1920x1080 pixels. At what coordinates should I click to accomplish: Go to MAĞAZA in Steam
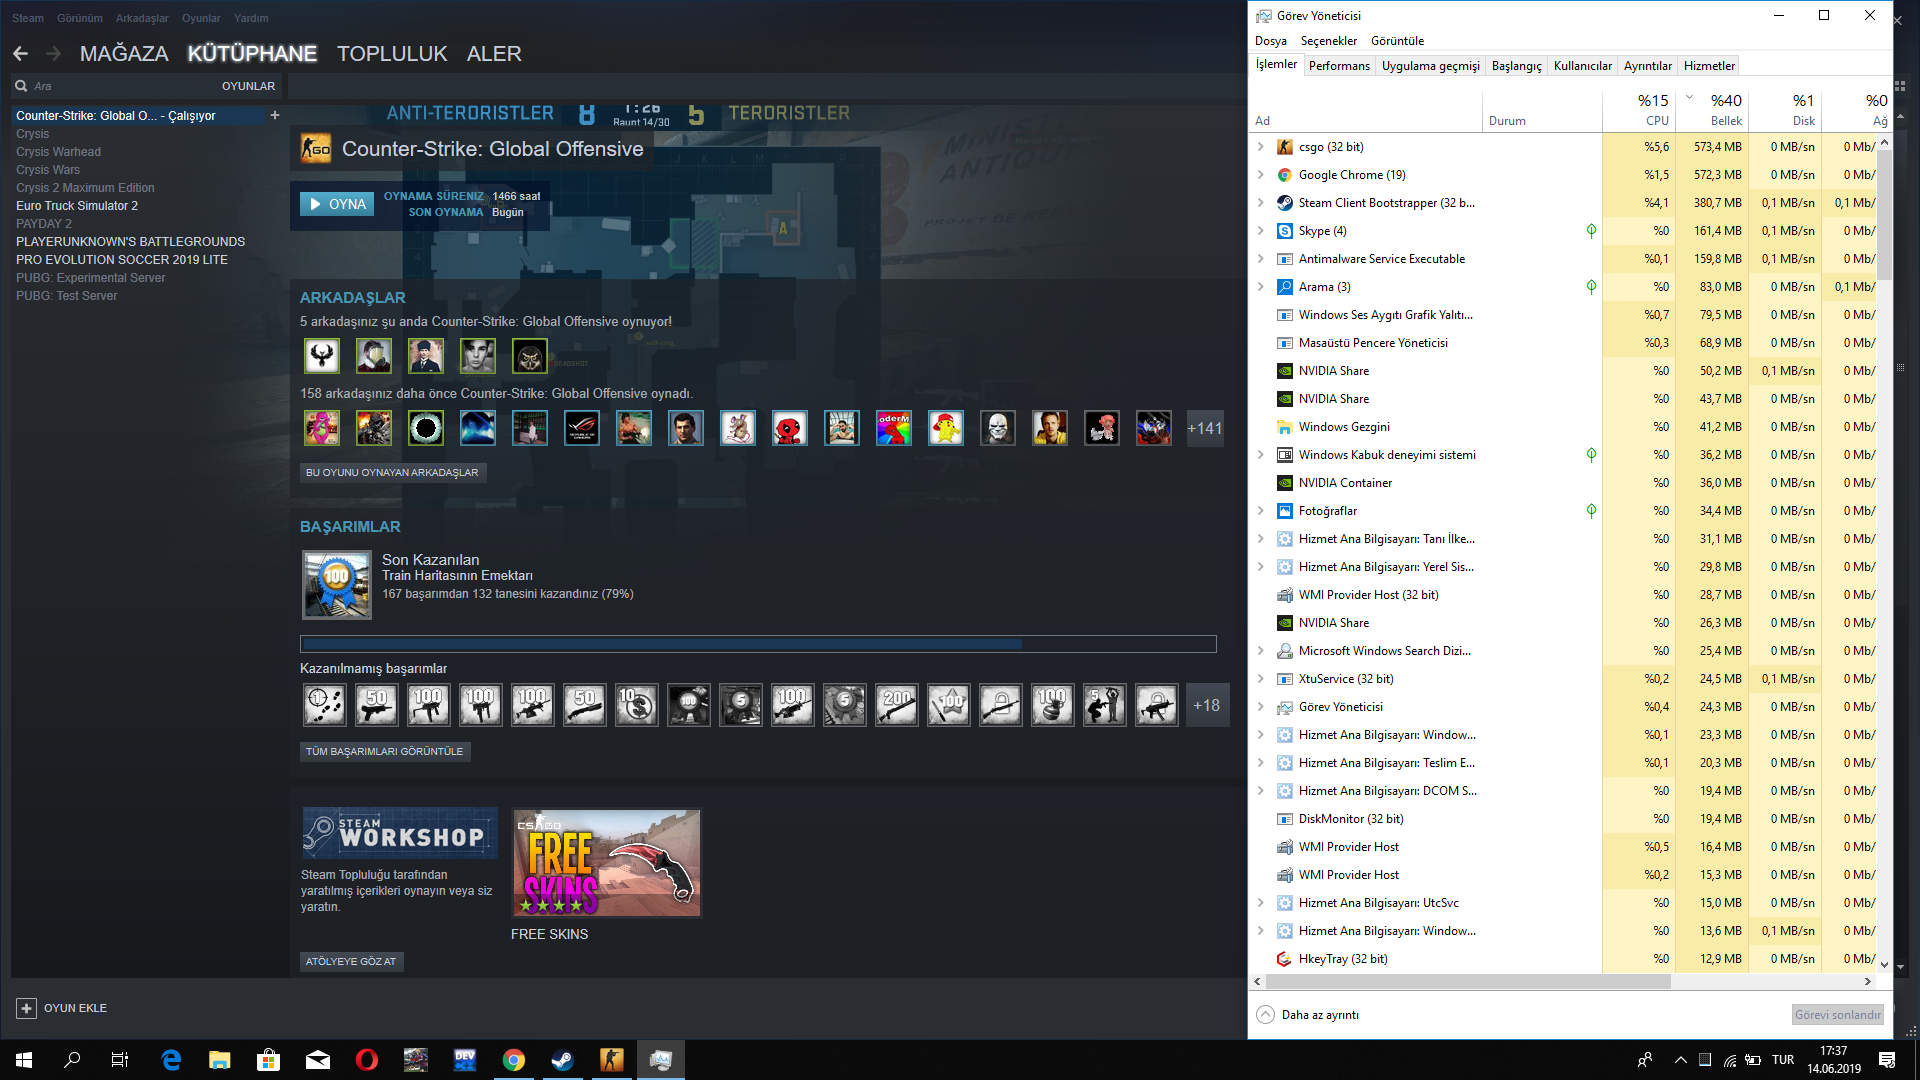[124, 54]
